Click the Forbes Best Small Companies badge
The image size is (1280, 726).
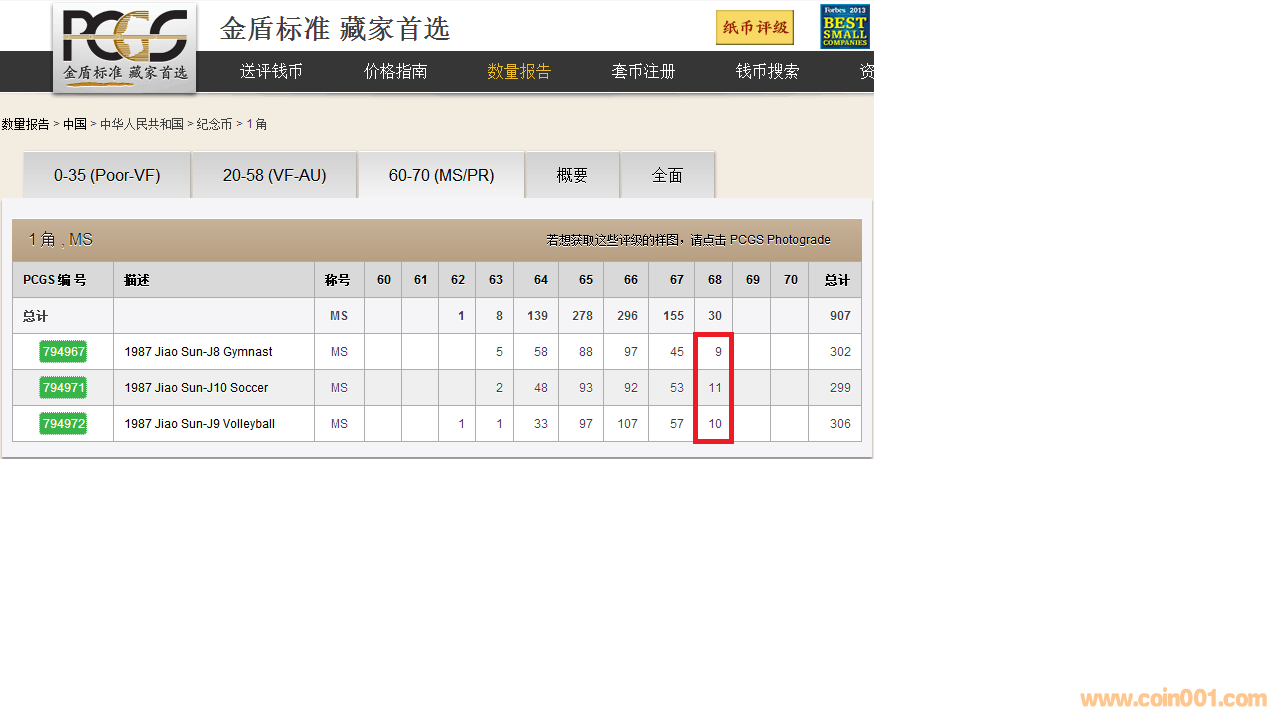844,27
